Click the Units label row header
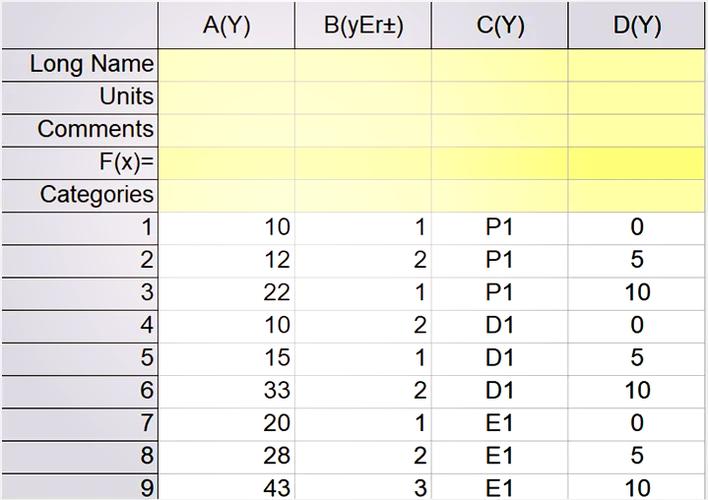708x500 pixels. [78, 97]
